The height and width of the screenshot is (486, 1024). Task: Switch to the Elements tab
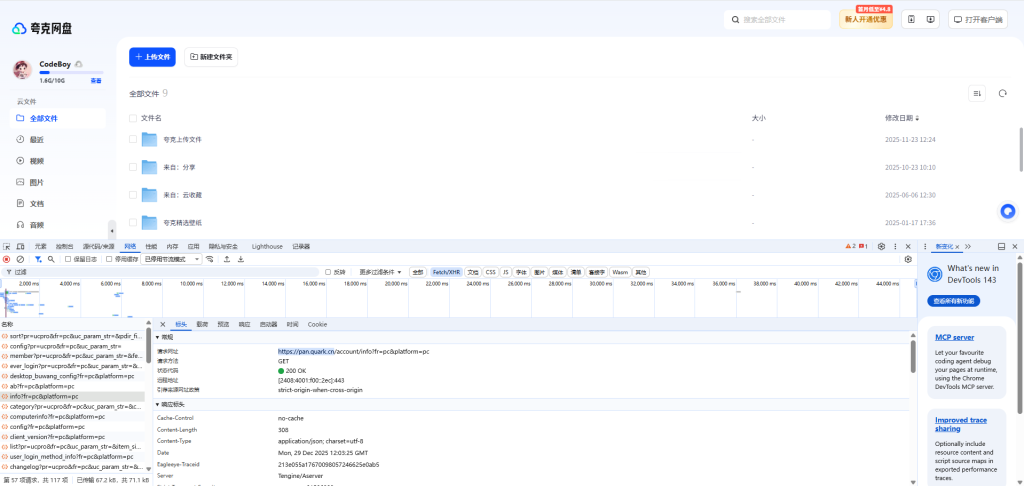(x=40, y=246)
